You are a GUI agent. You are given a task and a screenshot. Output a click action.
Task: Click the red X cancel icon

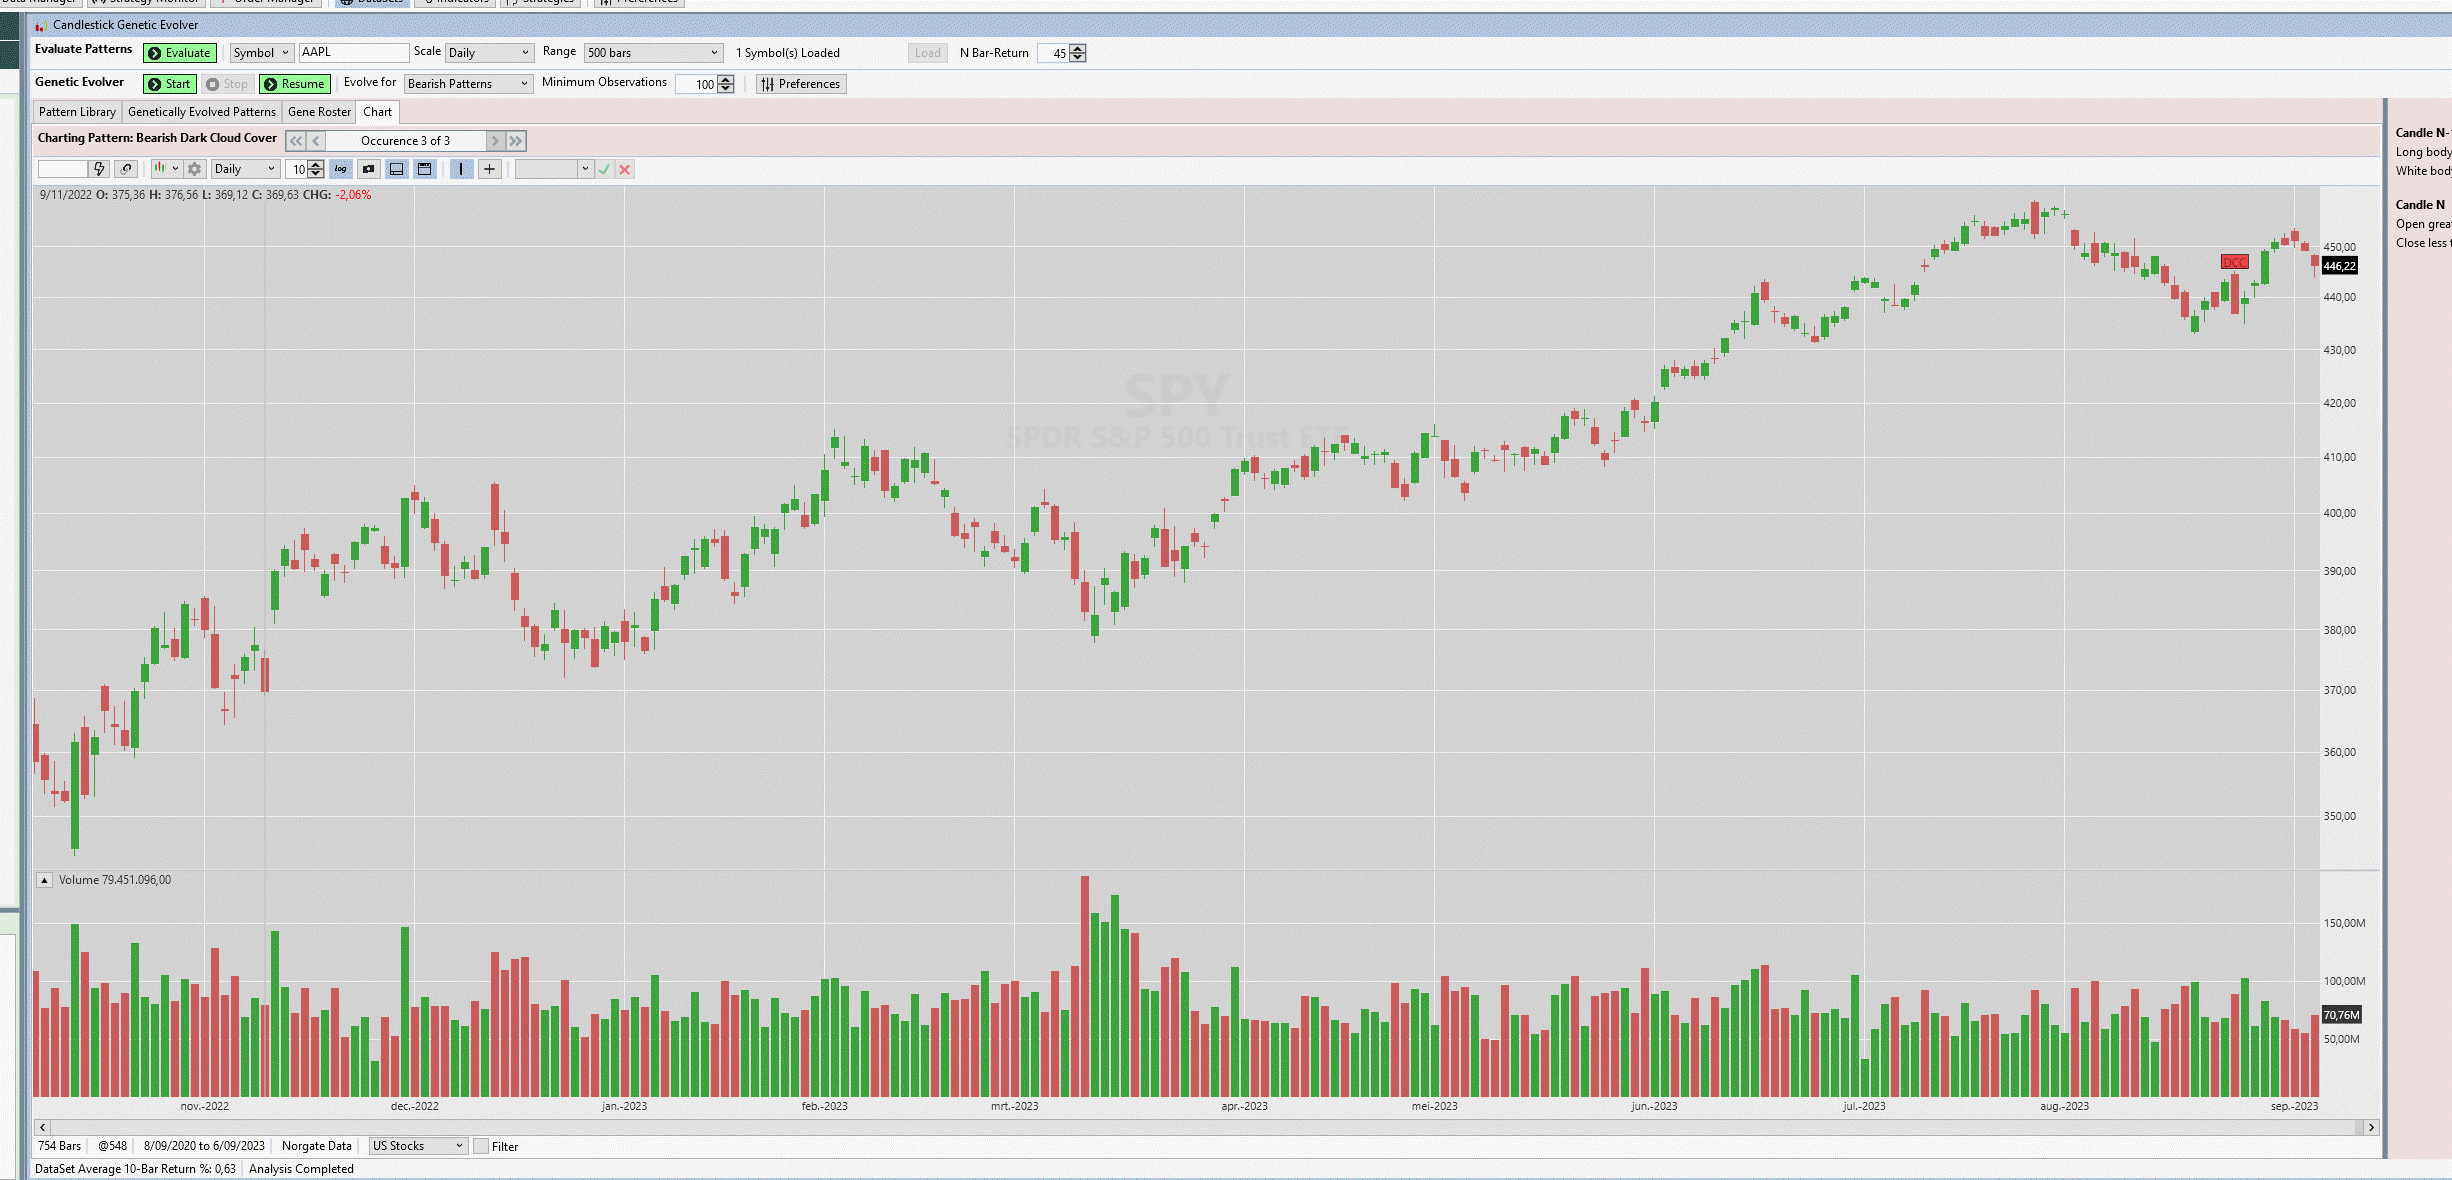coord(625,169)
